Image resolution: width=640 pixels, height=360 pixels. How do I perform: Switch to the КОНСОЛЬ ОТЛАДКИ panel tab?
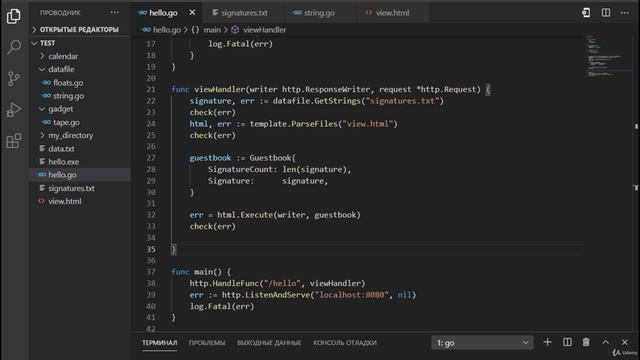click(345, 343)
